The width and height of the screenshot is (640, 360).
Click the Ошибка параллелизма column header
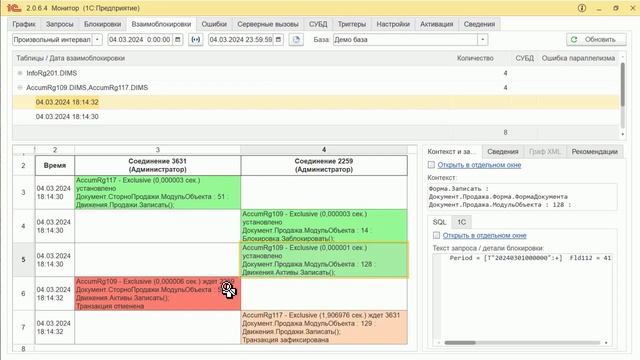pos(578,58)
